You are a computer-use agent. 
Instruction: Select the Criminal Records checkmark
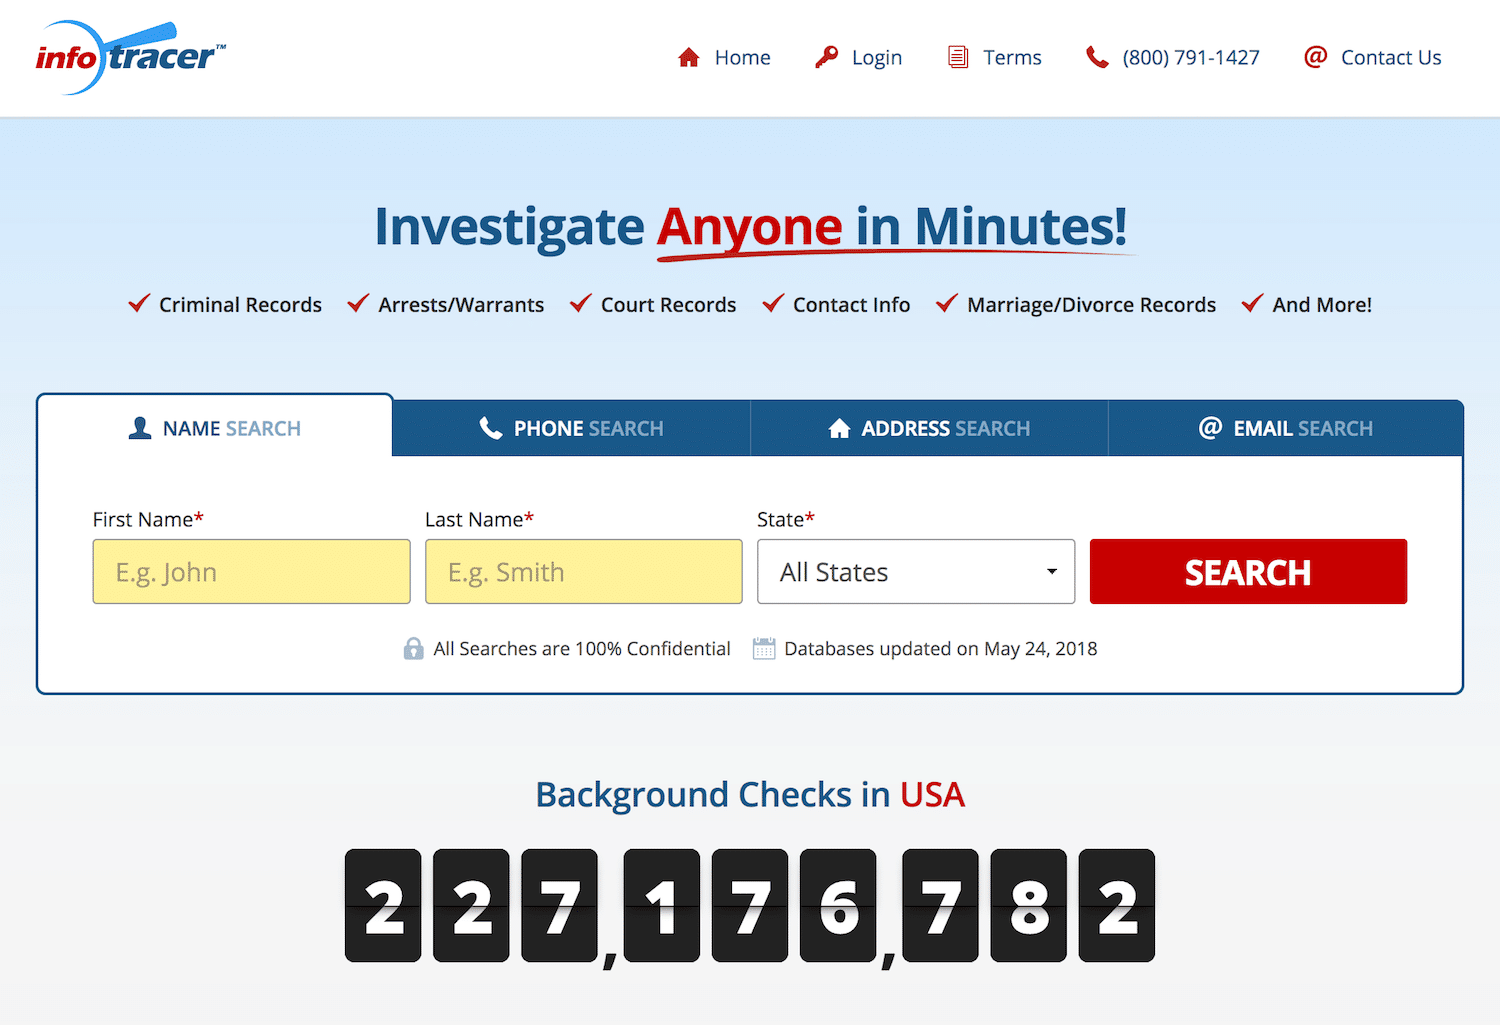click(x=138, y=303)
